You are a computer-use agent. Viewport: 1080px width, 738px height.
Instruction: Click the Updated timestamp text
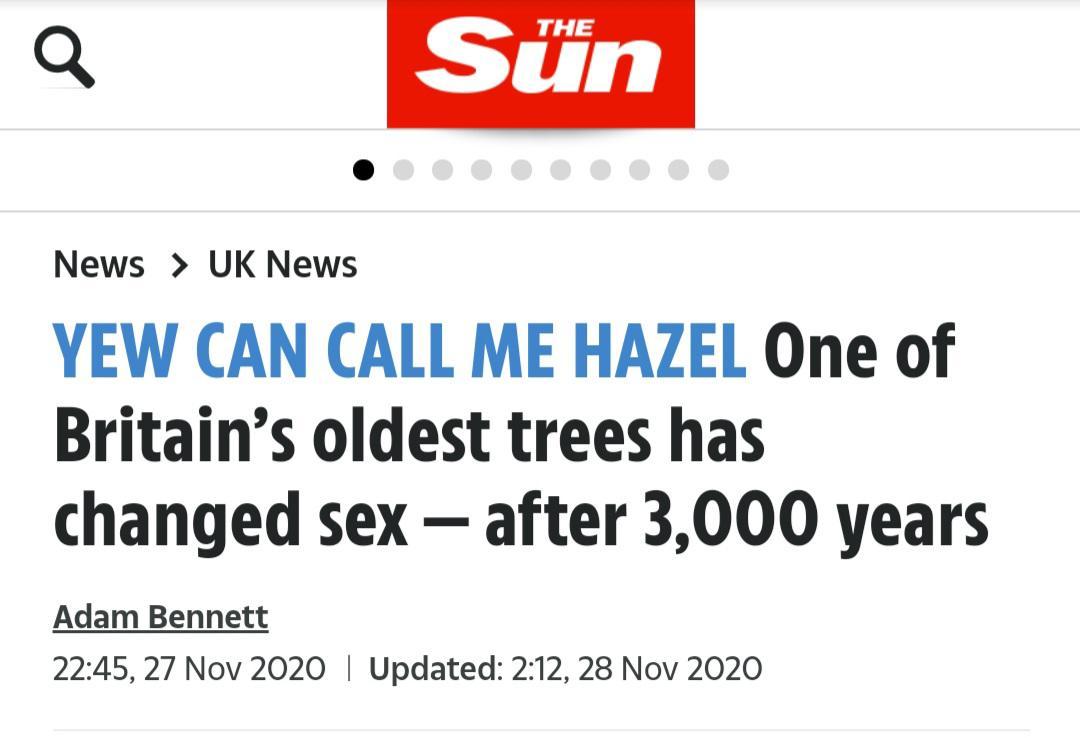tap(565, 668)
